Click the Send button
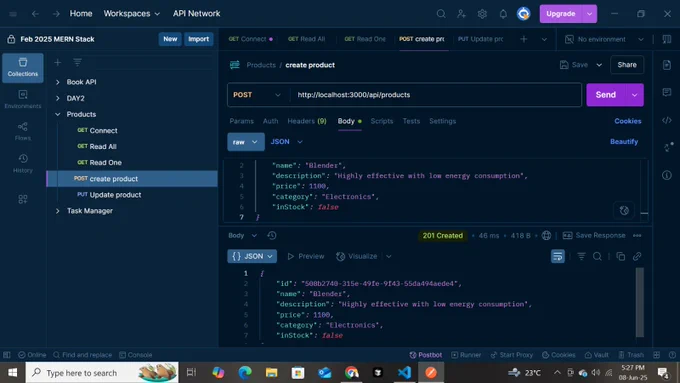 [x=606, y=95]
